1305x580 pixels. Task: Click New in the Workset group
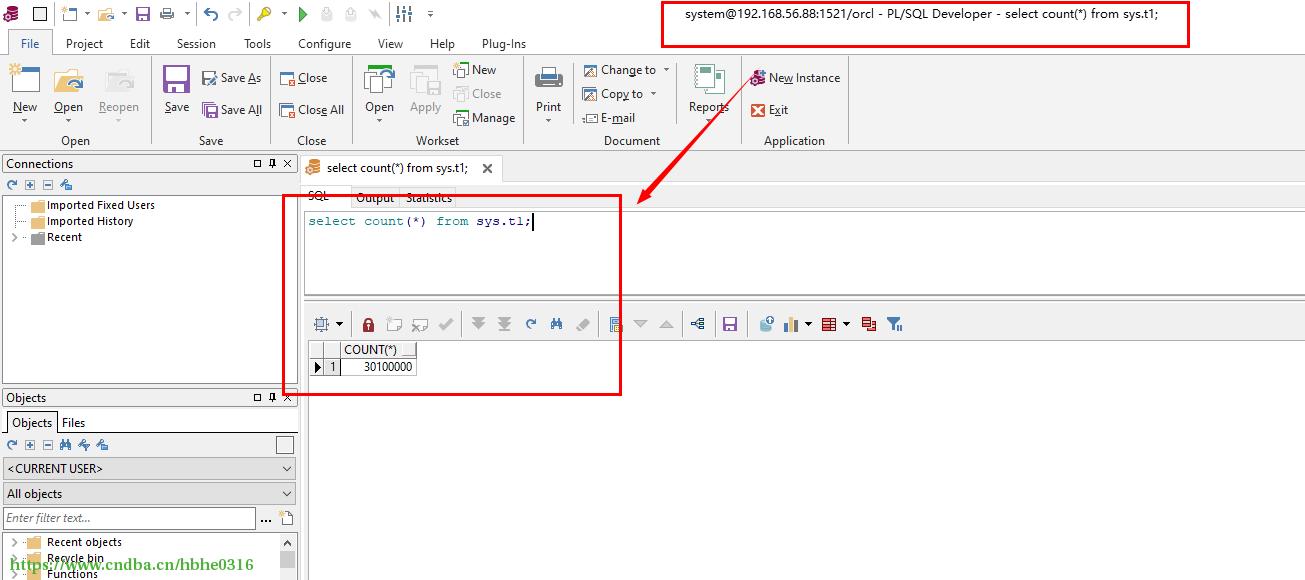click(x=475, y=70)
